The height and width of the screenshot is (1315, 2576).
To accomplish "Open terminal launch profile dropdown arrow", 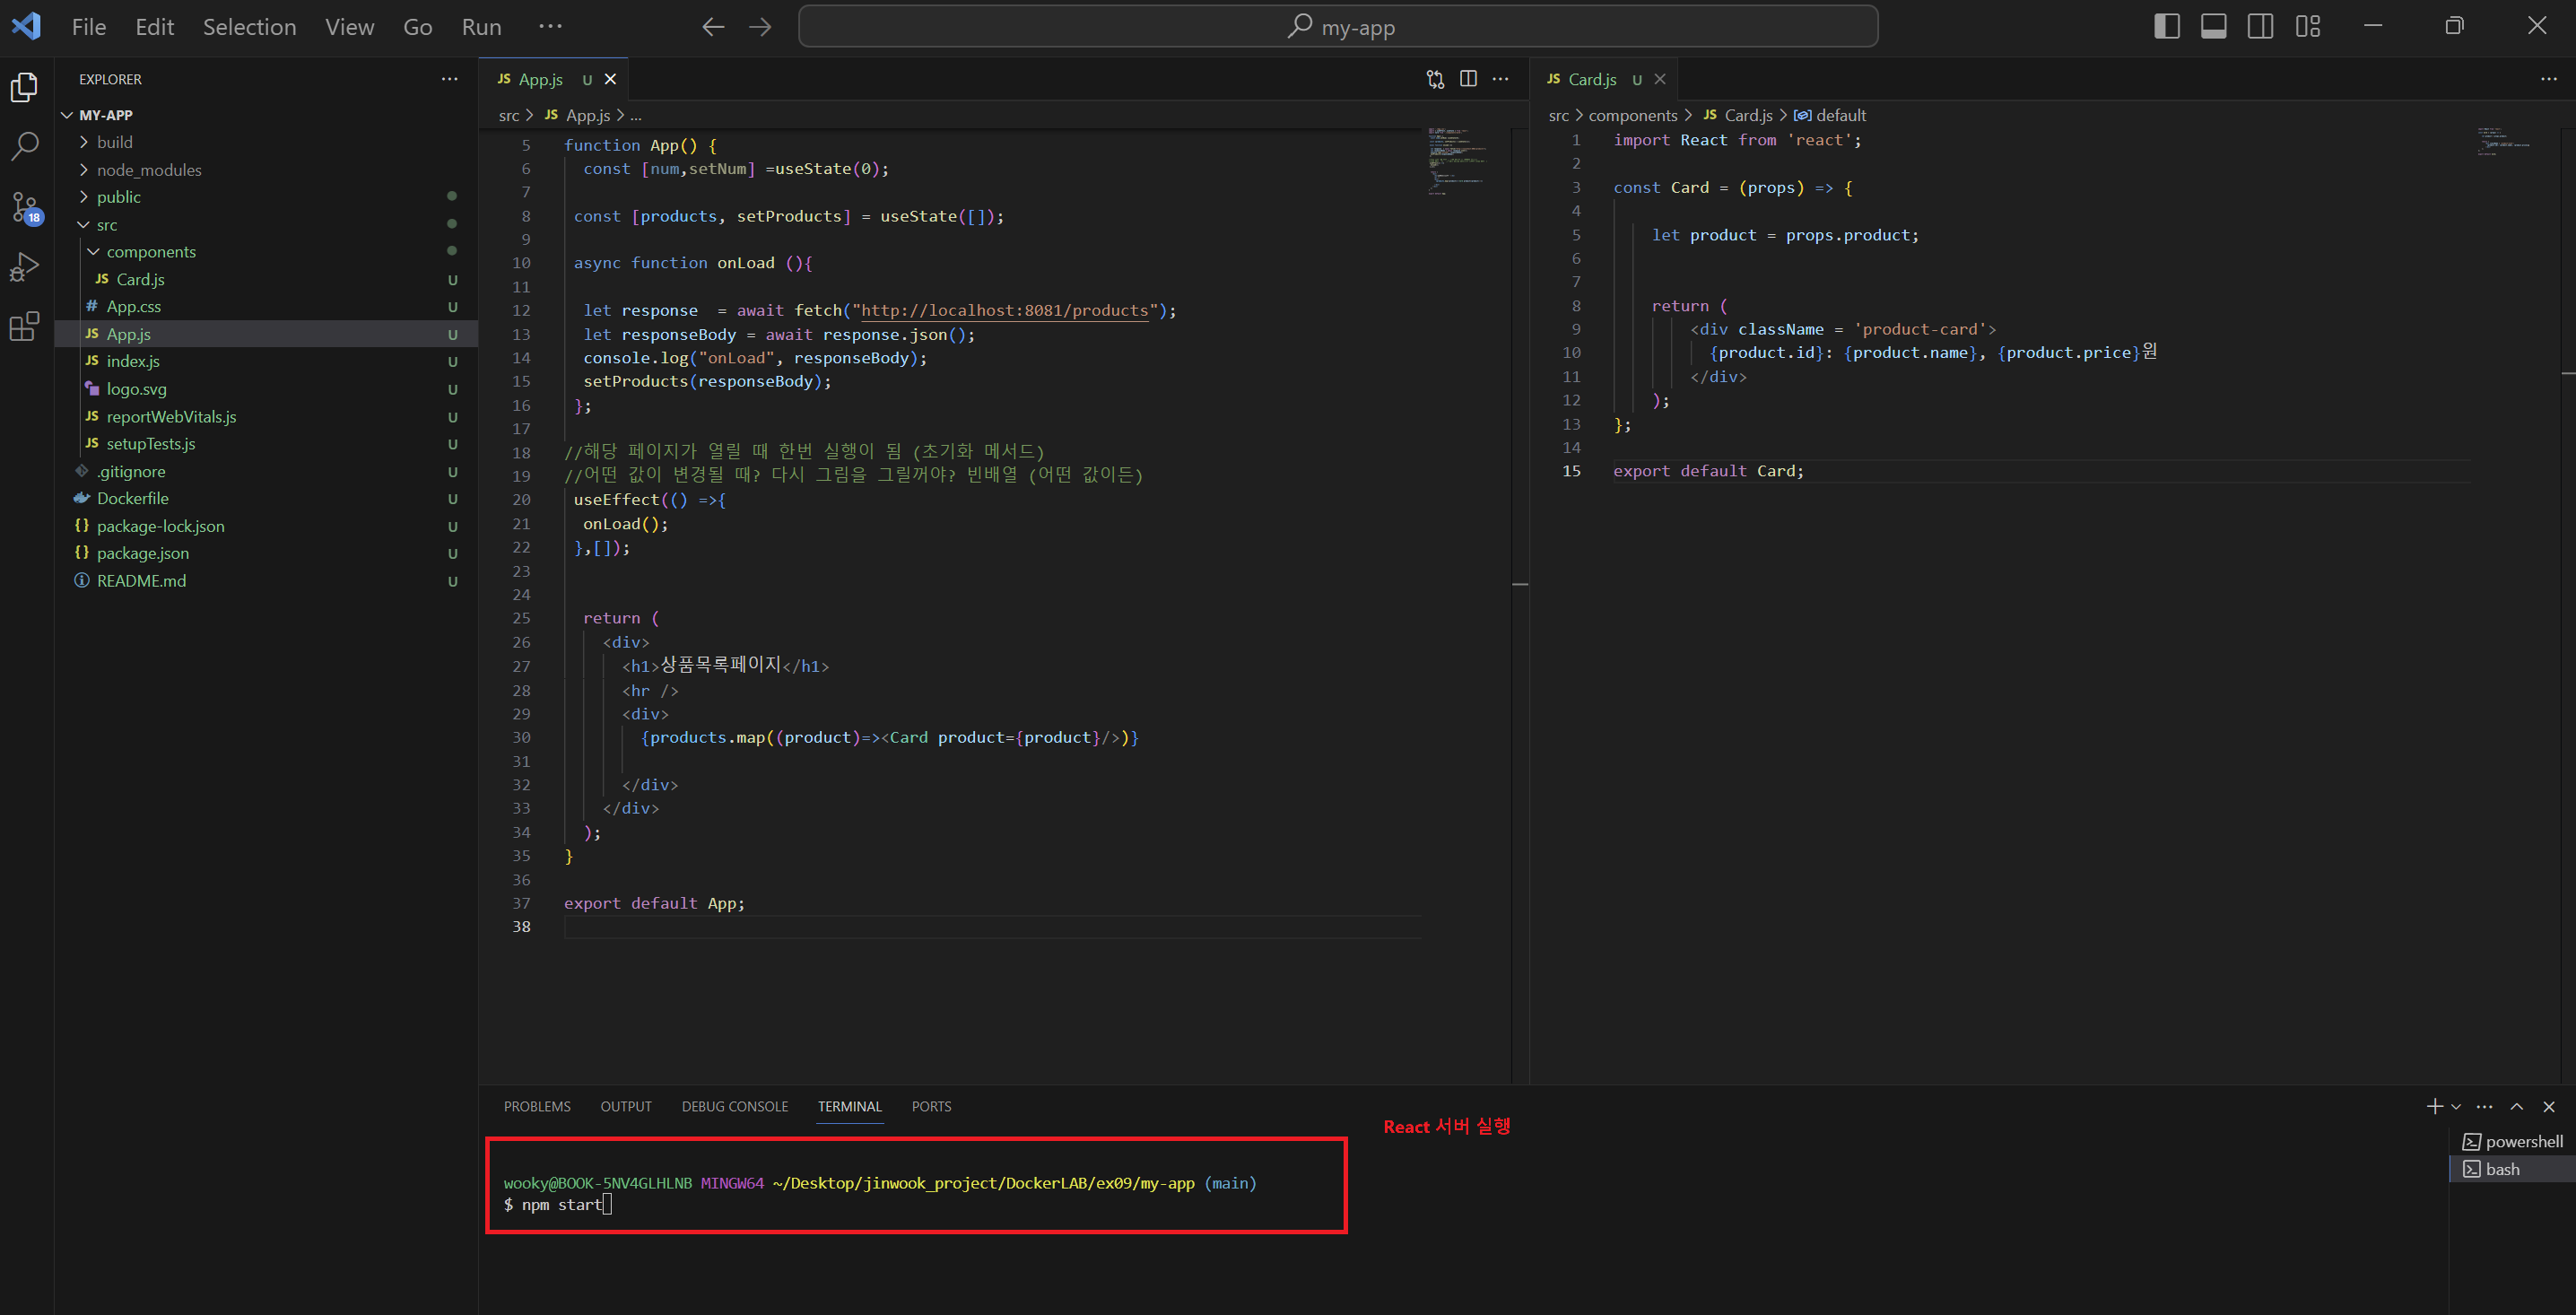I will coord(2456,1107).
